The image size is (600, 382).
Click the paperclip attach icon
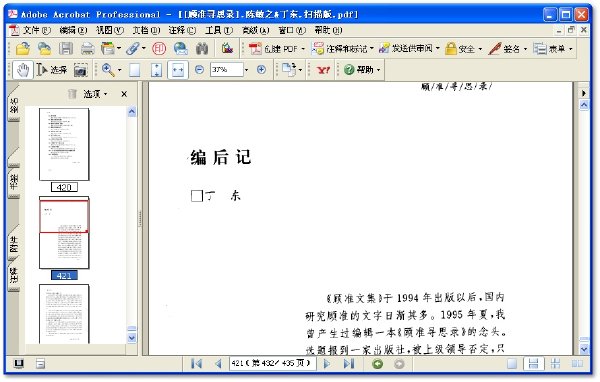pos(133,49)
